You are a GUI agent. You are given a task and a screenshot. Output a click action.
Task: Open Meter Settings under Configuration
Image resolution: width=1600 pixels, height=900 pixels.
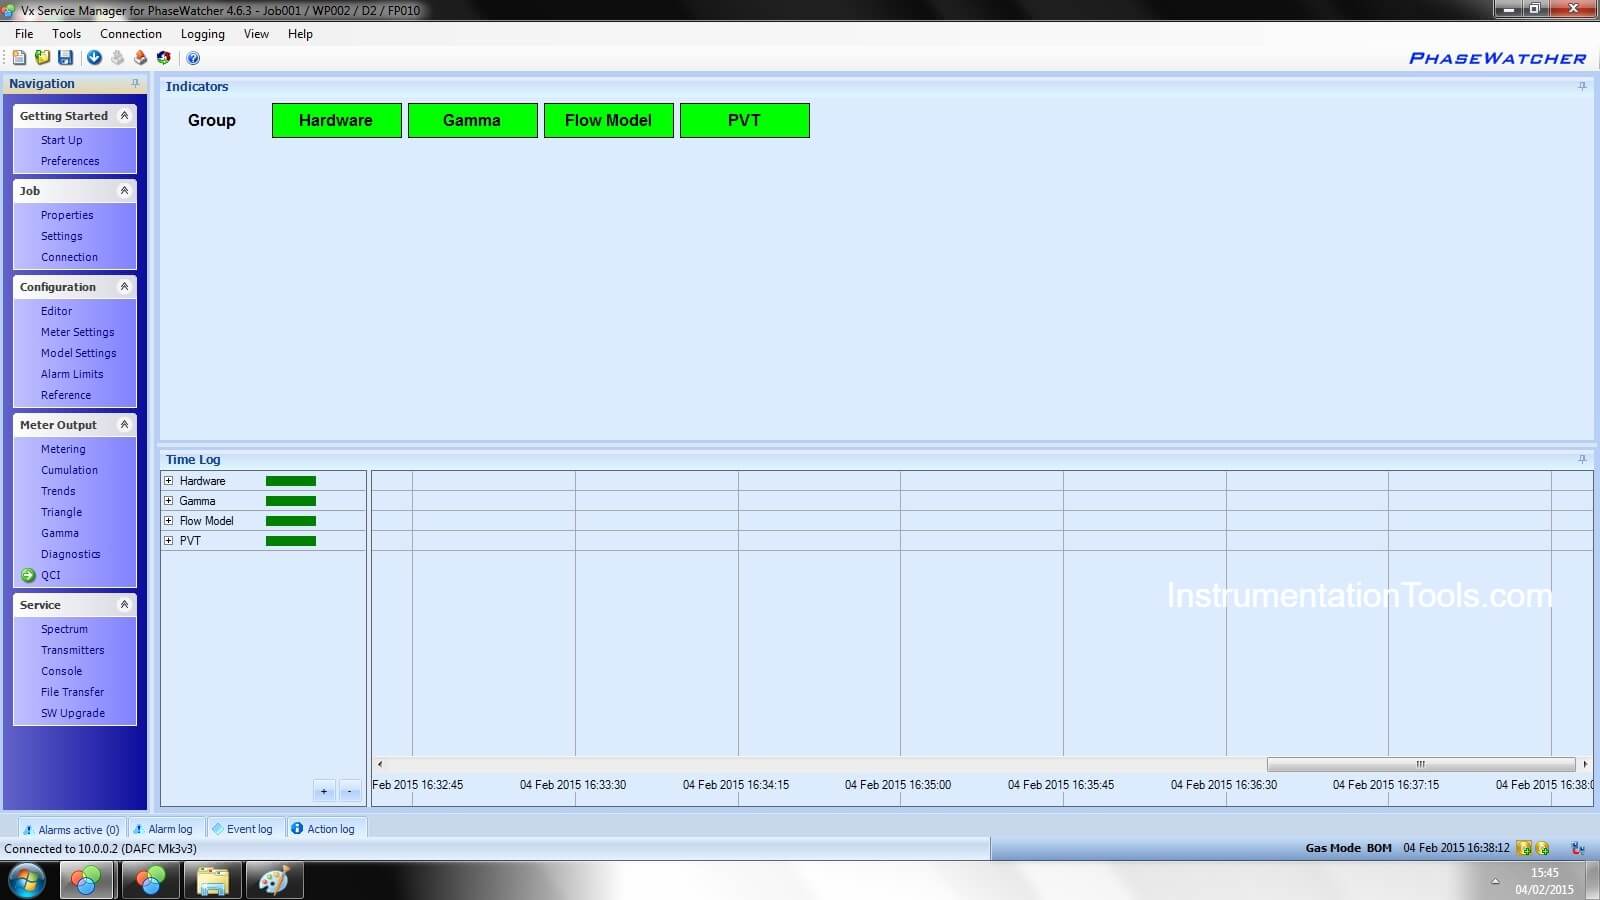77,332
